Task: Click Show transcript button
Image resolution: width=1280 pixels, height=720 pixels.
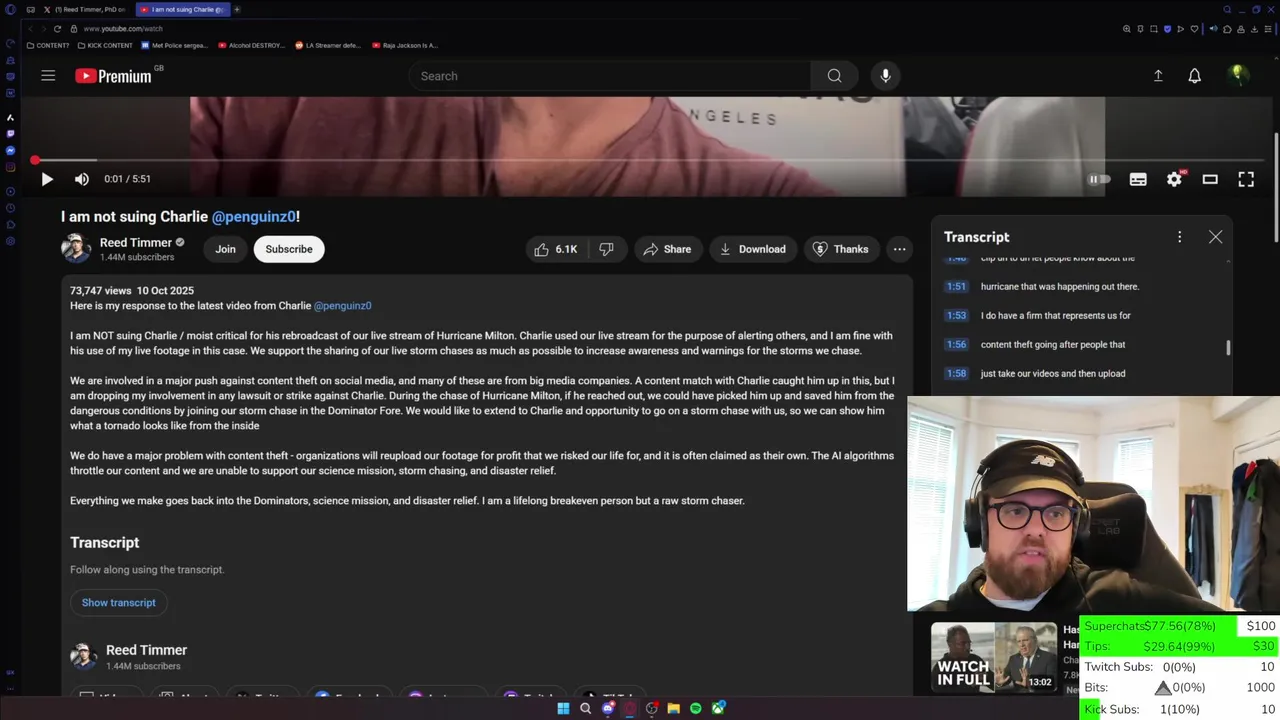Action: click(x=118, y=602)
